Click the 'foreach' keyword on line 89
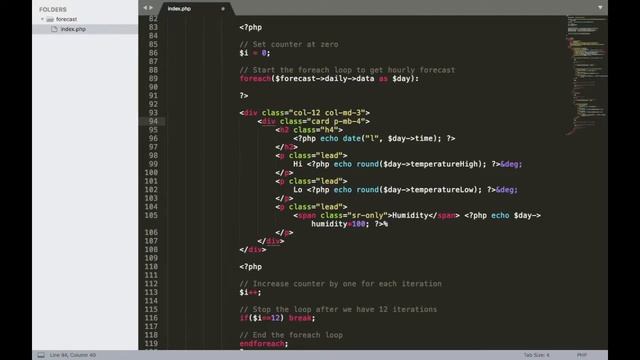The width and height of the screenshot is (640, 360). pyautogui.click(x=255, y=78)
